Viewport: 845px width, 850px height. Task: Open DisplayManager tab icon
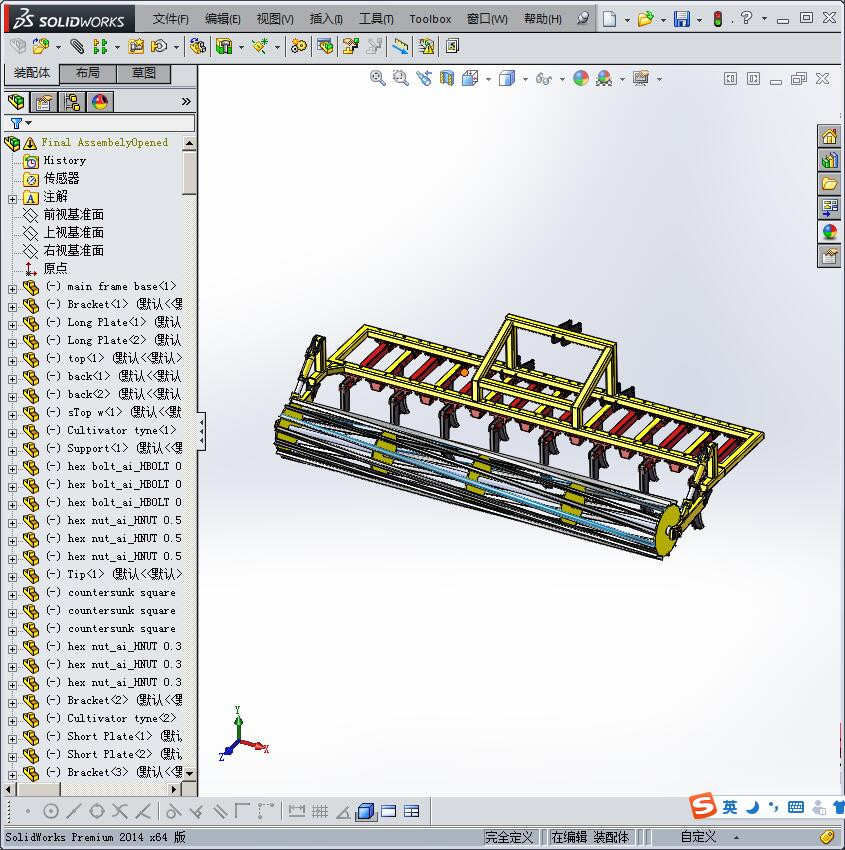[100, 102]
